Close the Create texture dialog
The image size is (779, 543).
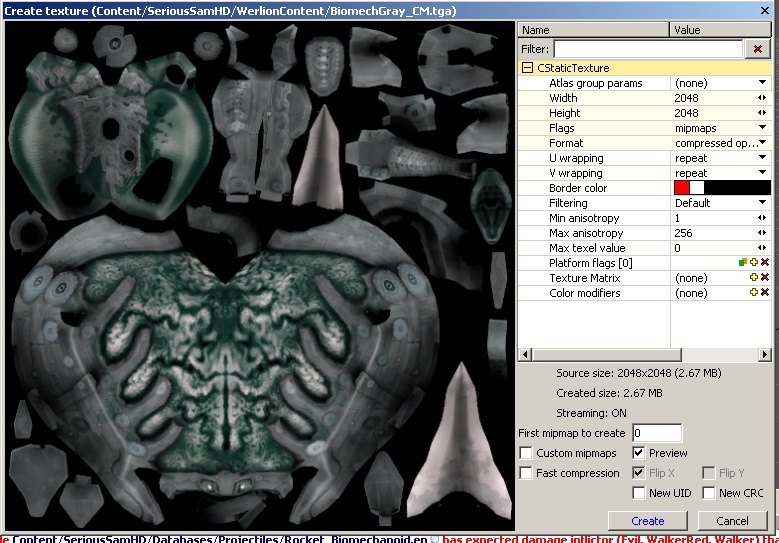click(765, 10)
